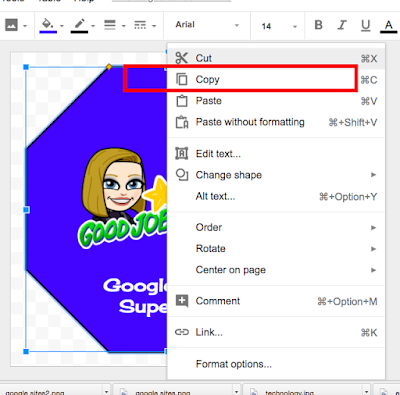
Task: Click the link chain icon
Action: click(182, 332)
